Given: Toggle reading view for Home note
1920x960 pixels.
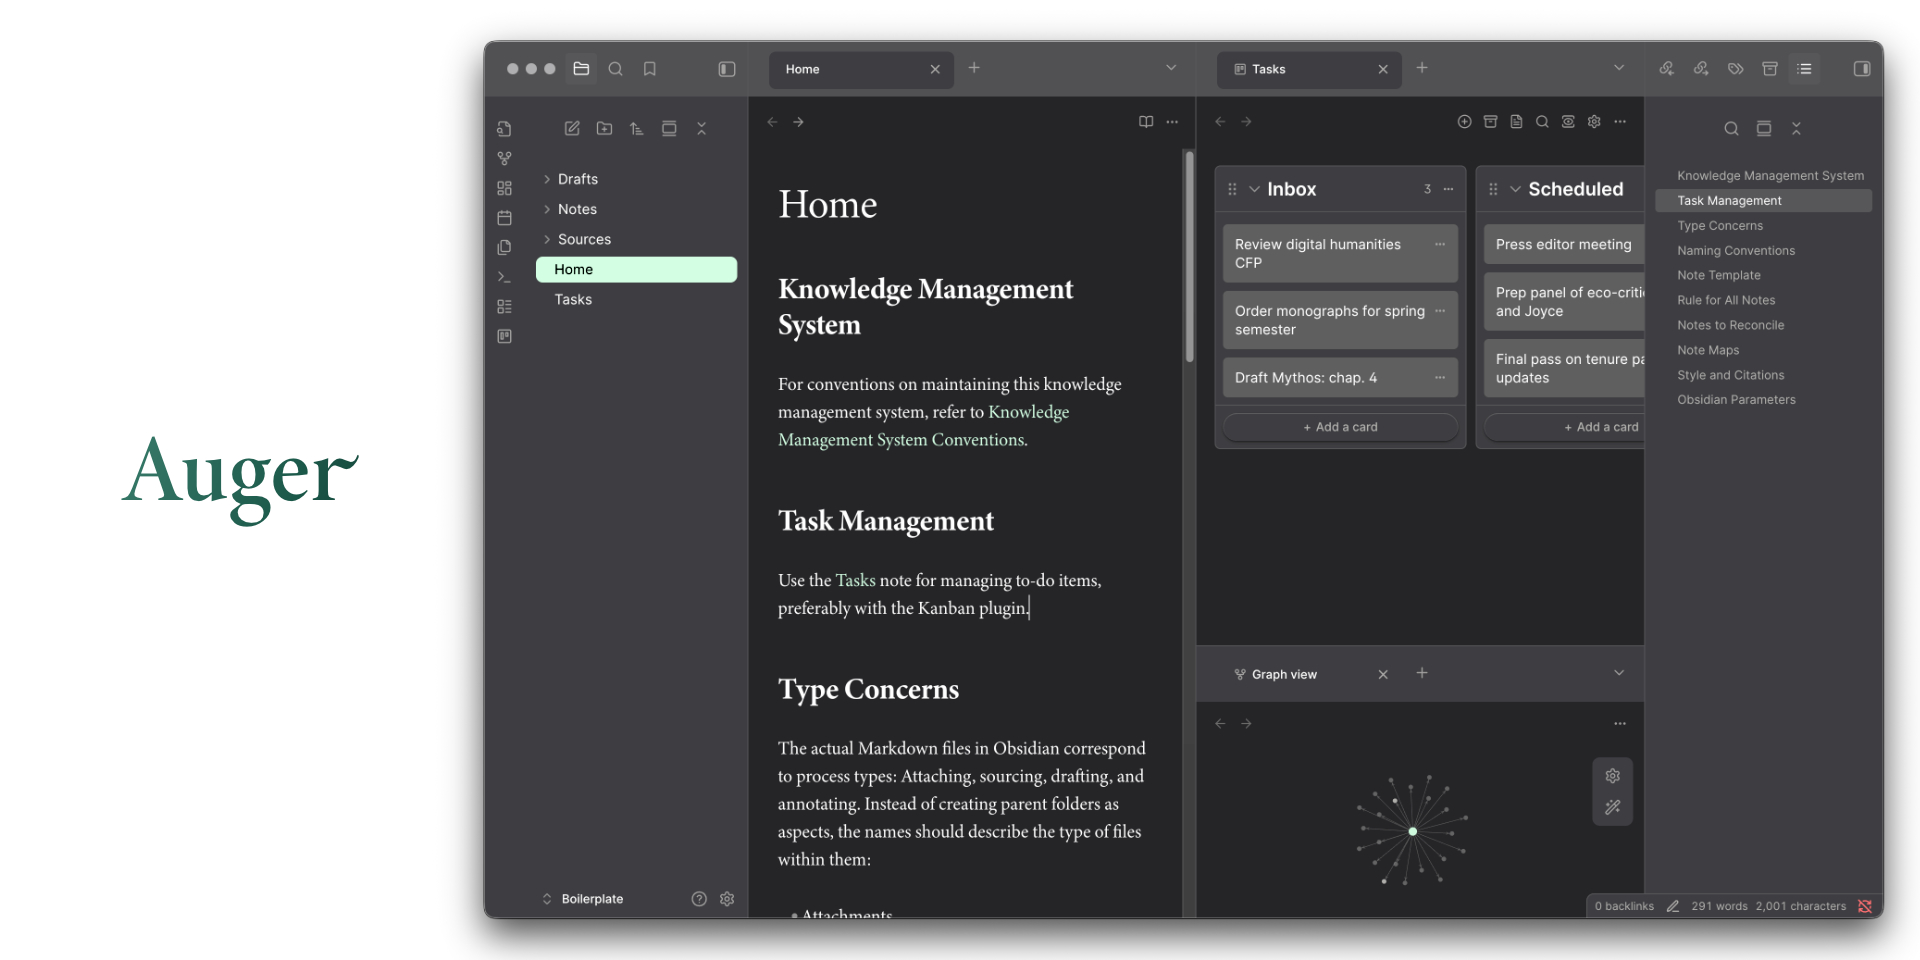Looking at the screenshot, I should point(1146,121).
